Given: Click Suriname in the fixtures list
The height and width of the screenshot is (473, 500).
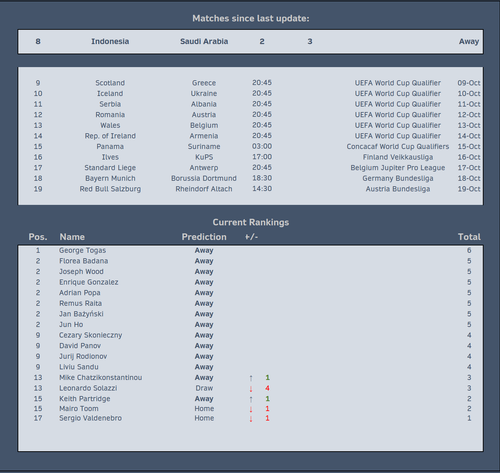Looking at the screenshot, I should (204, 147).
